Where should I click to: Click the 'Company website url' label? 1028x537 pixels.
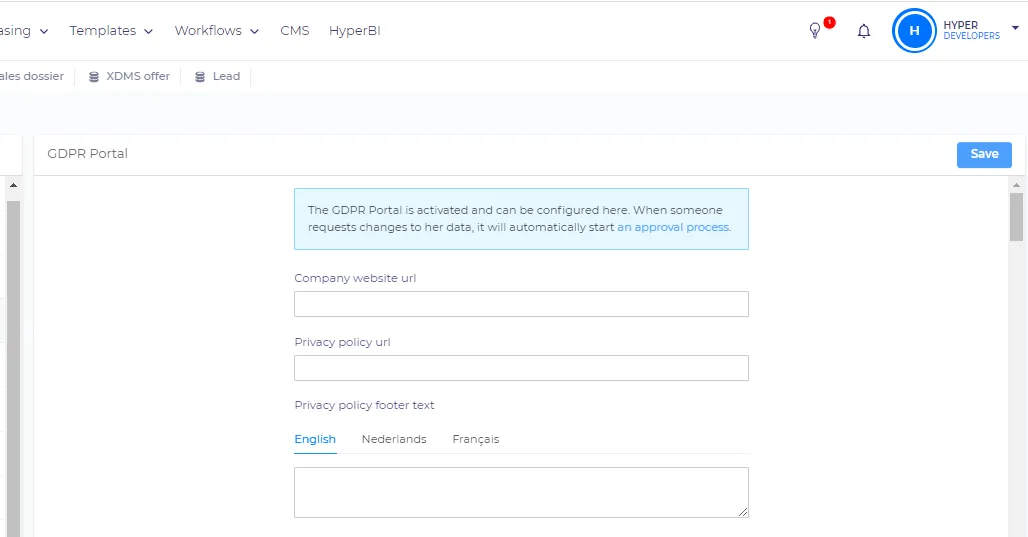(355, 278)
